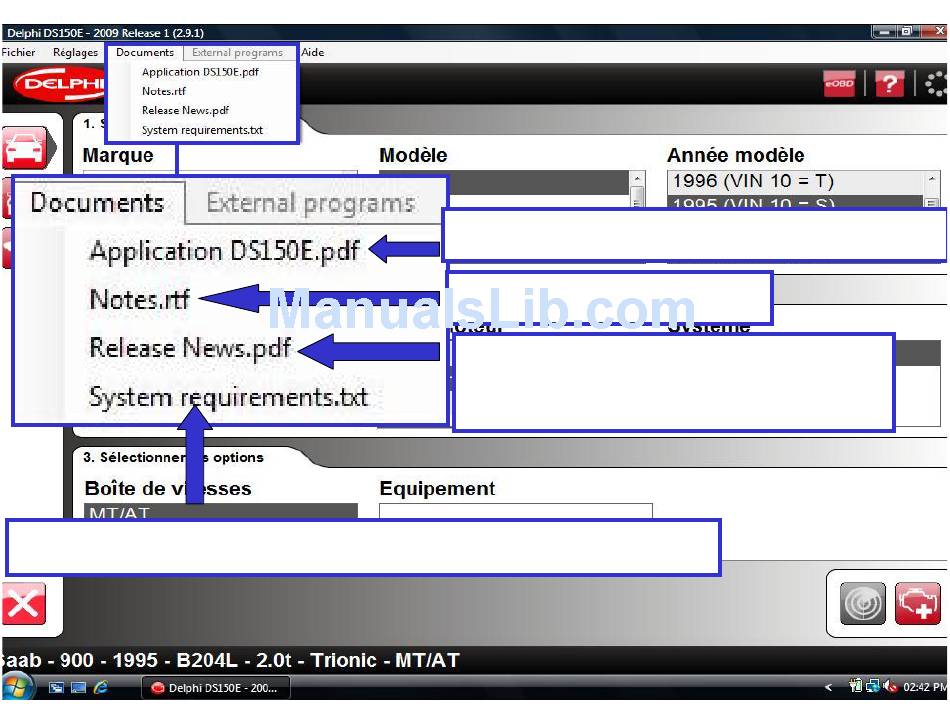Open the Windows Start button
This screenshot has height=725, width=950.
click(17, 687)
